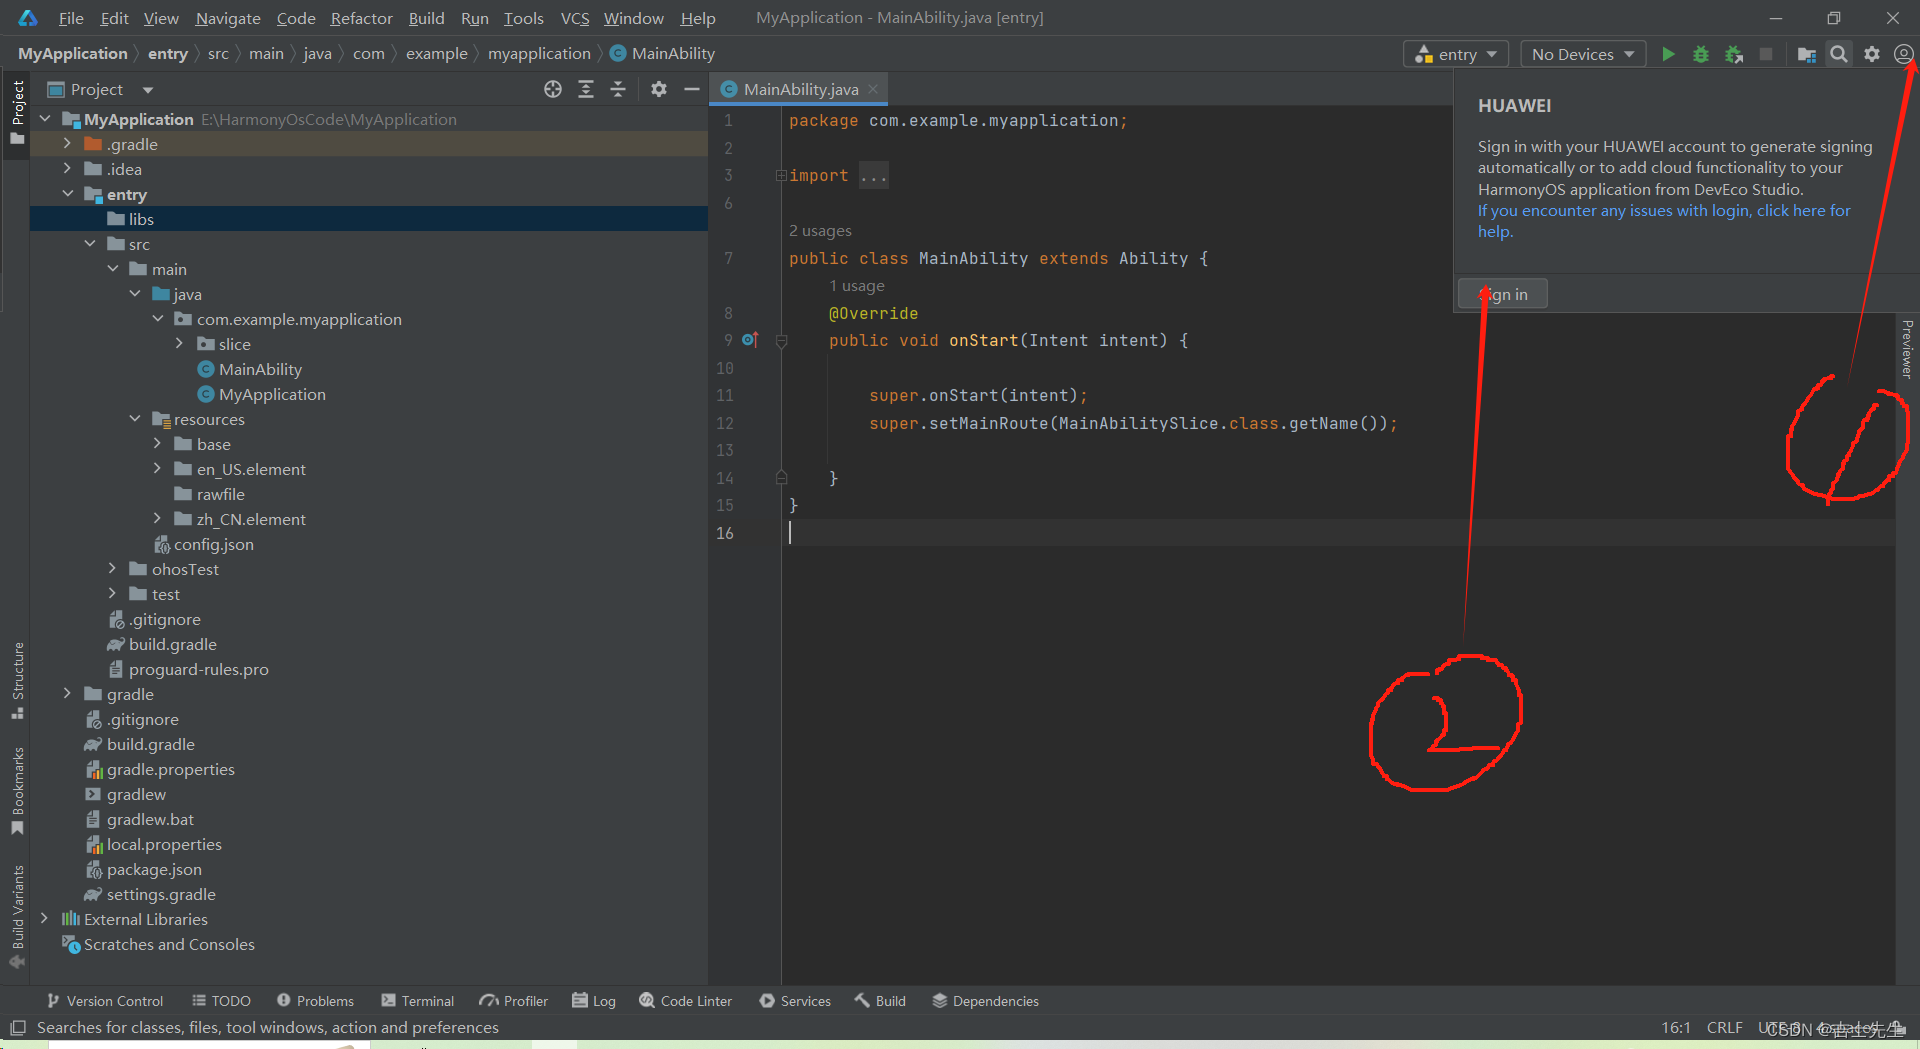Open the Previewer side panel
1920x1049 pixels.
[1907, 349]
